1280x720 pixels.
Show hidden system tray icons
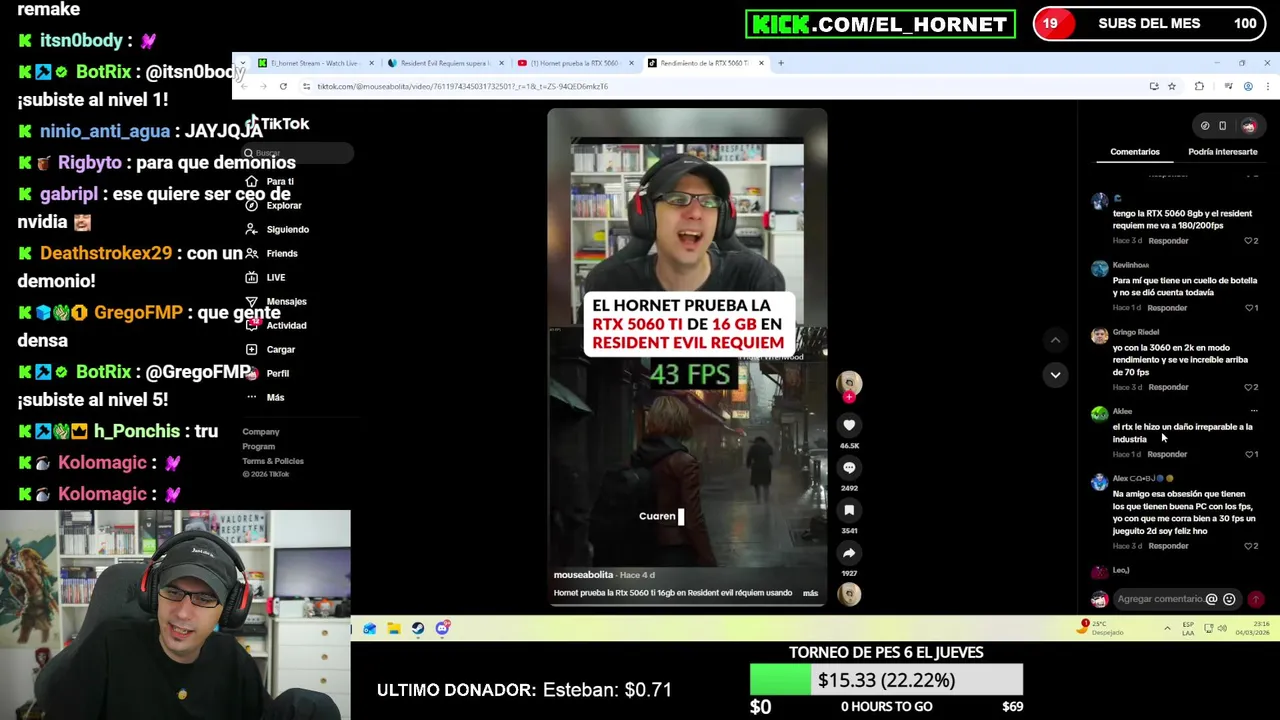click(1167, 628)
